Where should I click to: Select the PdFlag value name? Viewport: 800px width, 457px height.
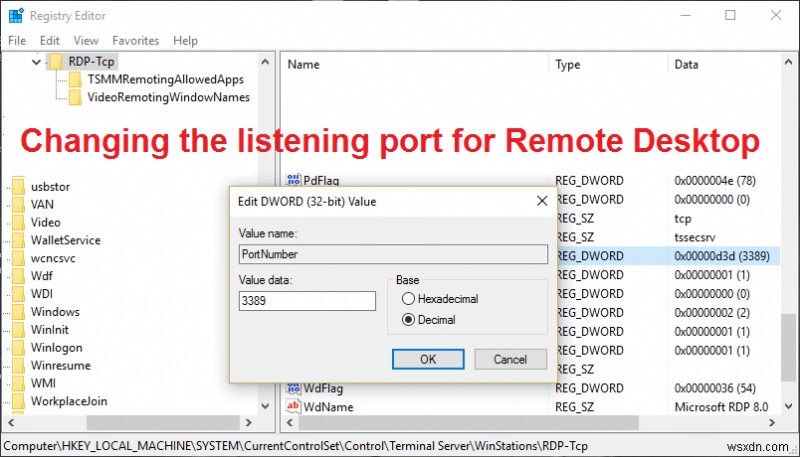(x=321, y=180)
